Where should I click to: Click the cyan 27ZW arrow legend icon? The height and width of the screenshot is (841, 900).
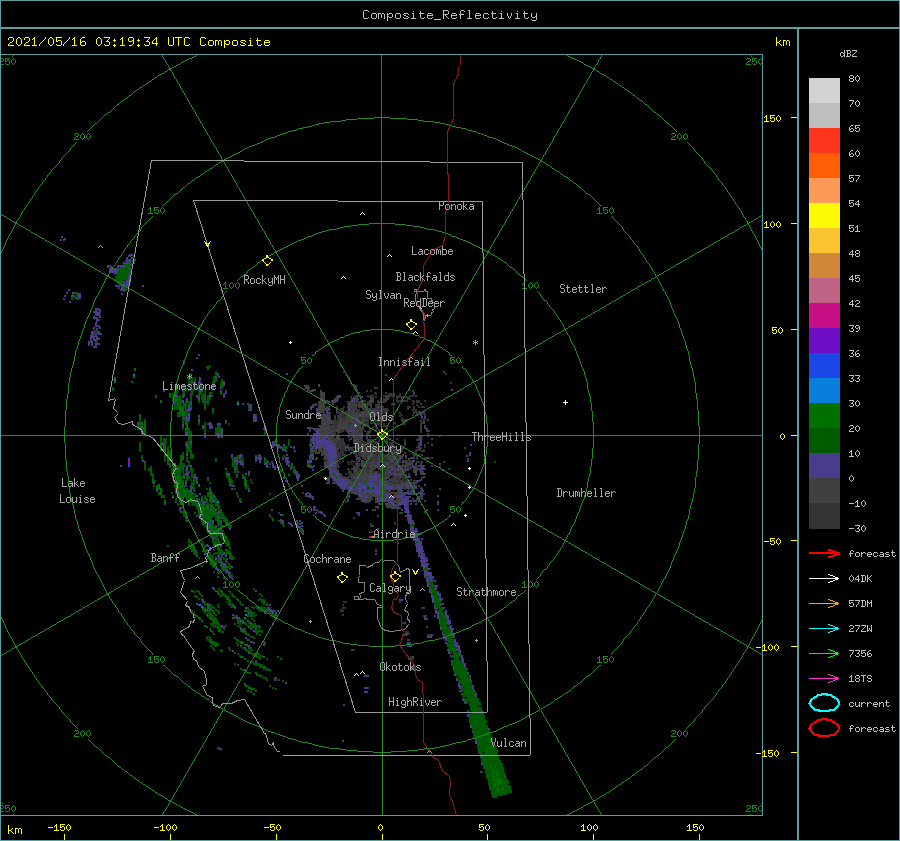(824, 629)
